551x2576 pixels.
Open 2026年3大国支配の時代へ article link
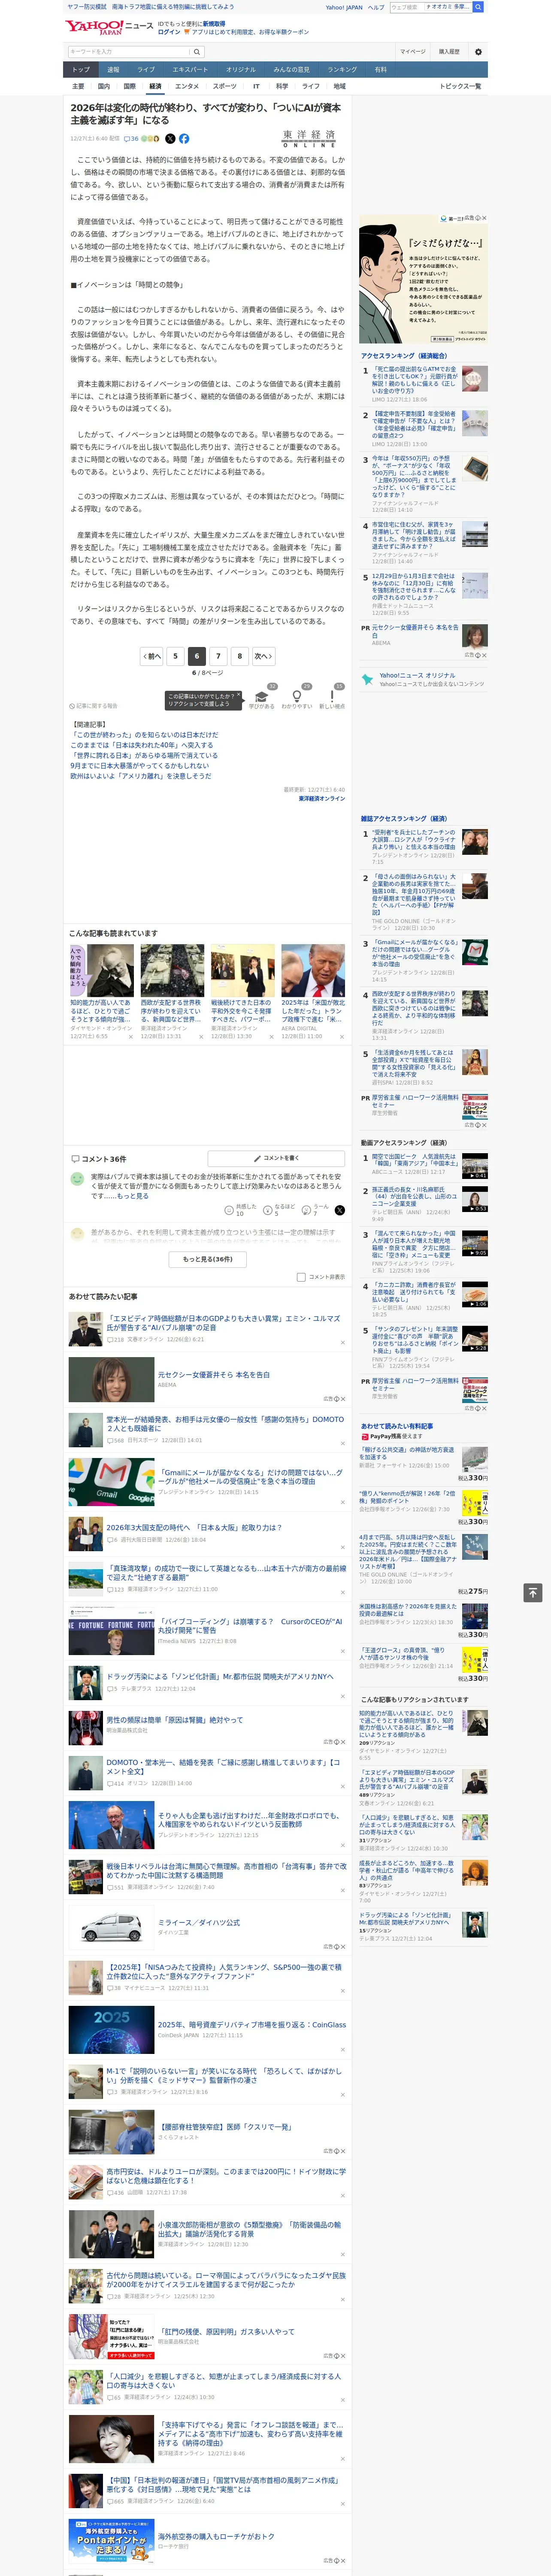point(194,1528)
